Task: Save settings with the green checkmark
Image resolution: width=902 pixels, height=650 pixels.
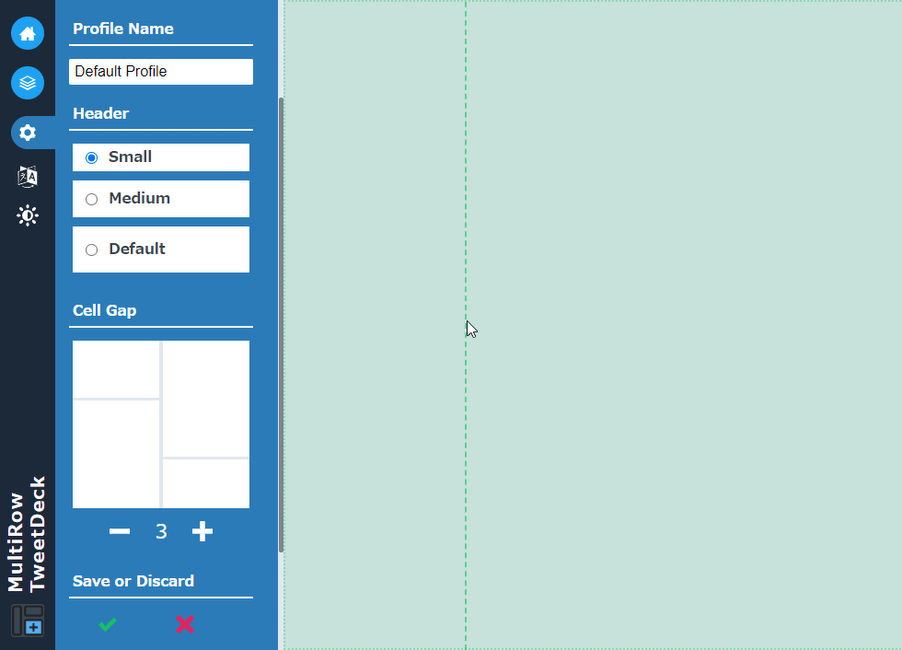Action: [x=108, y=624]
